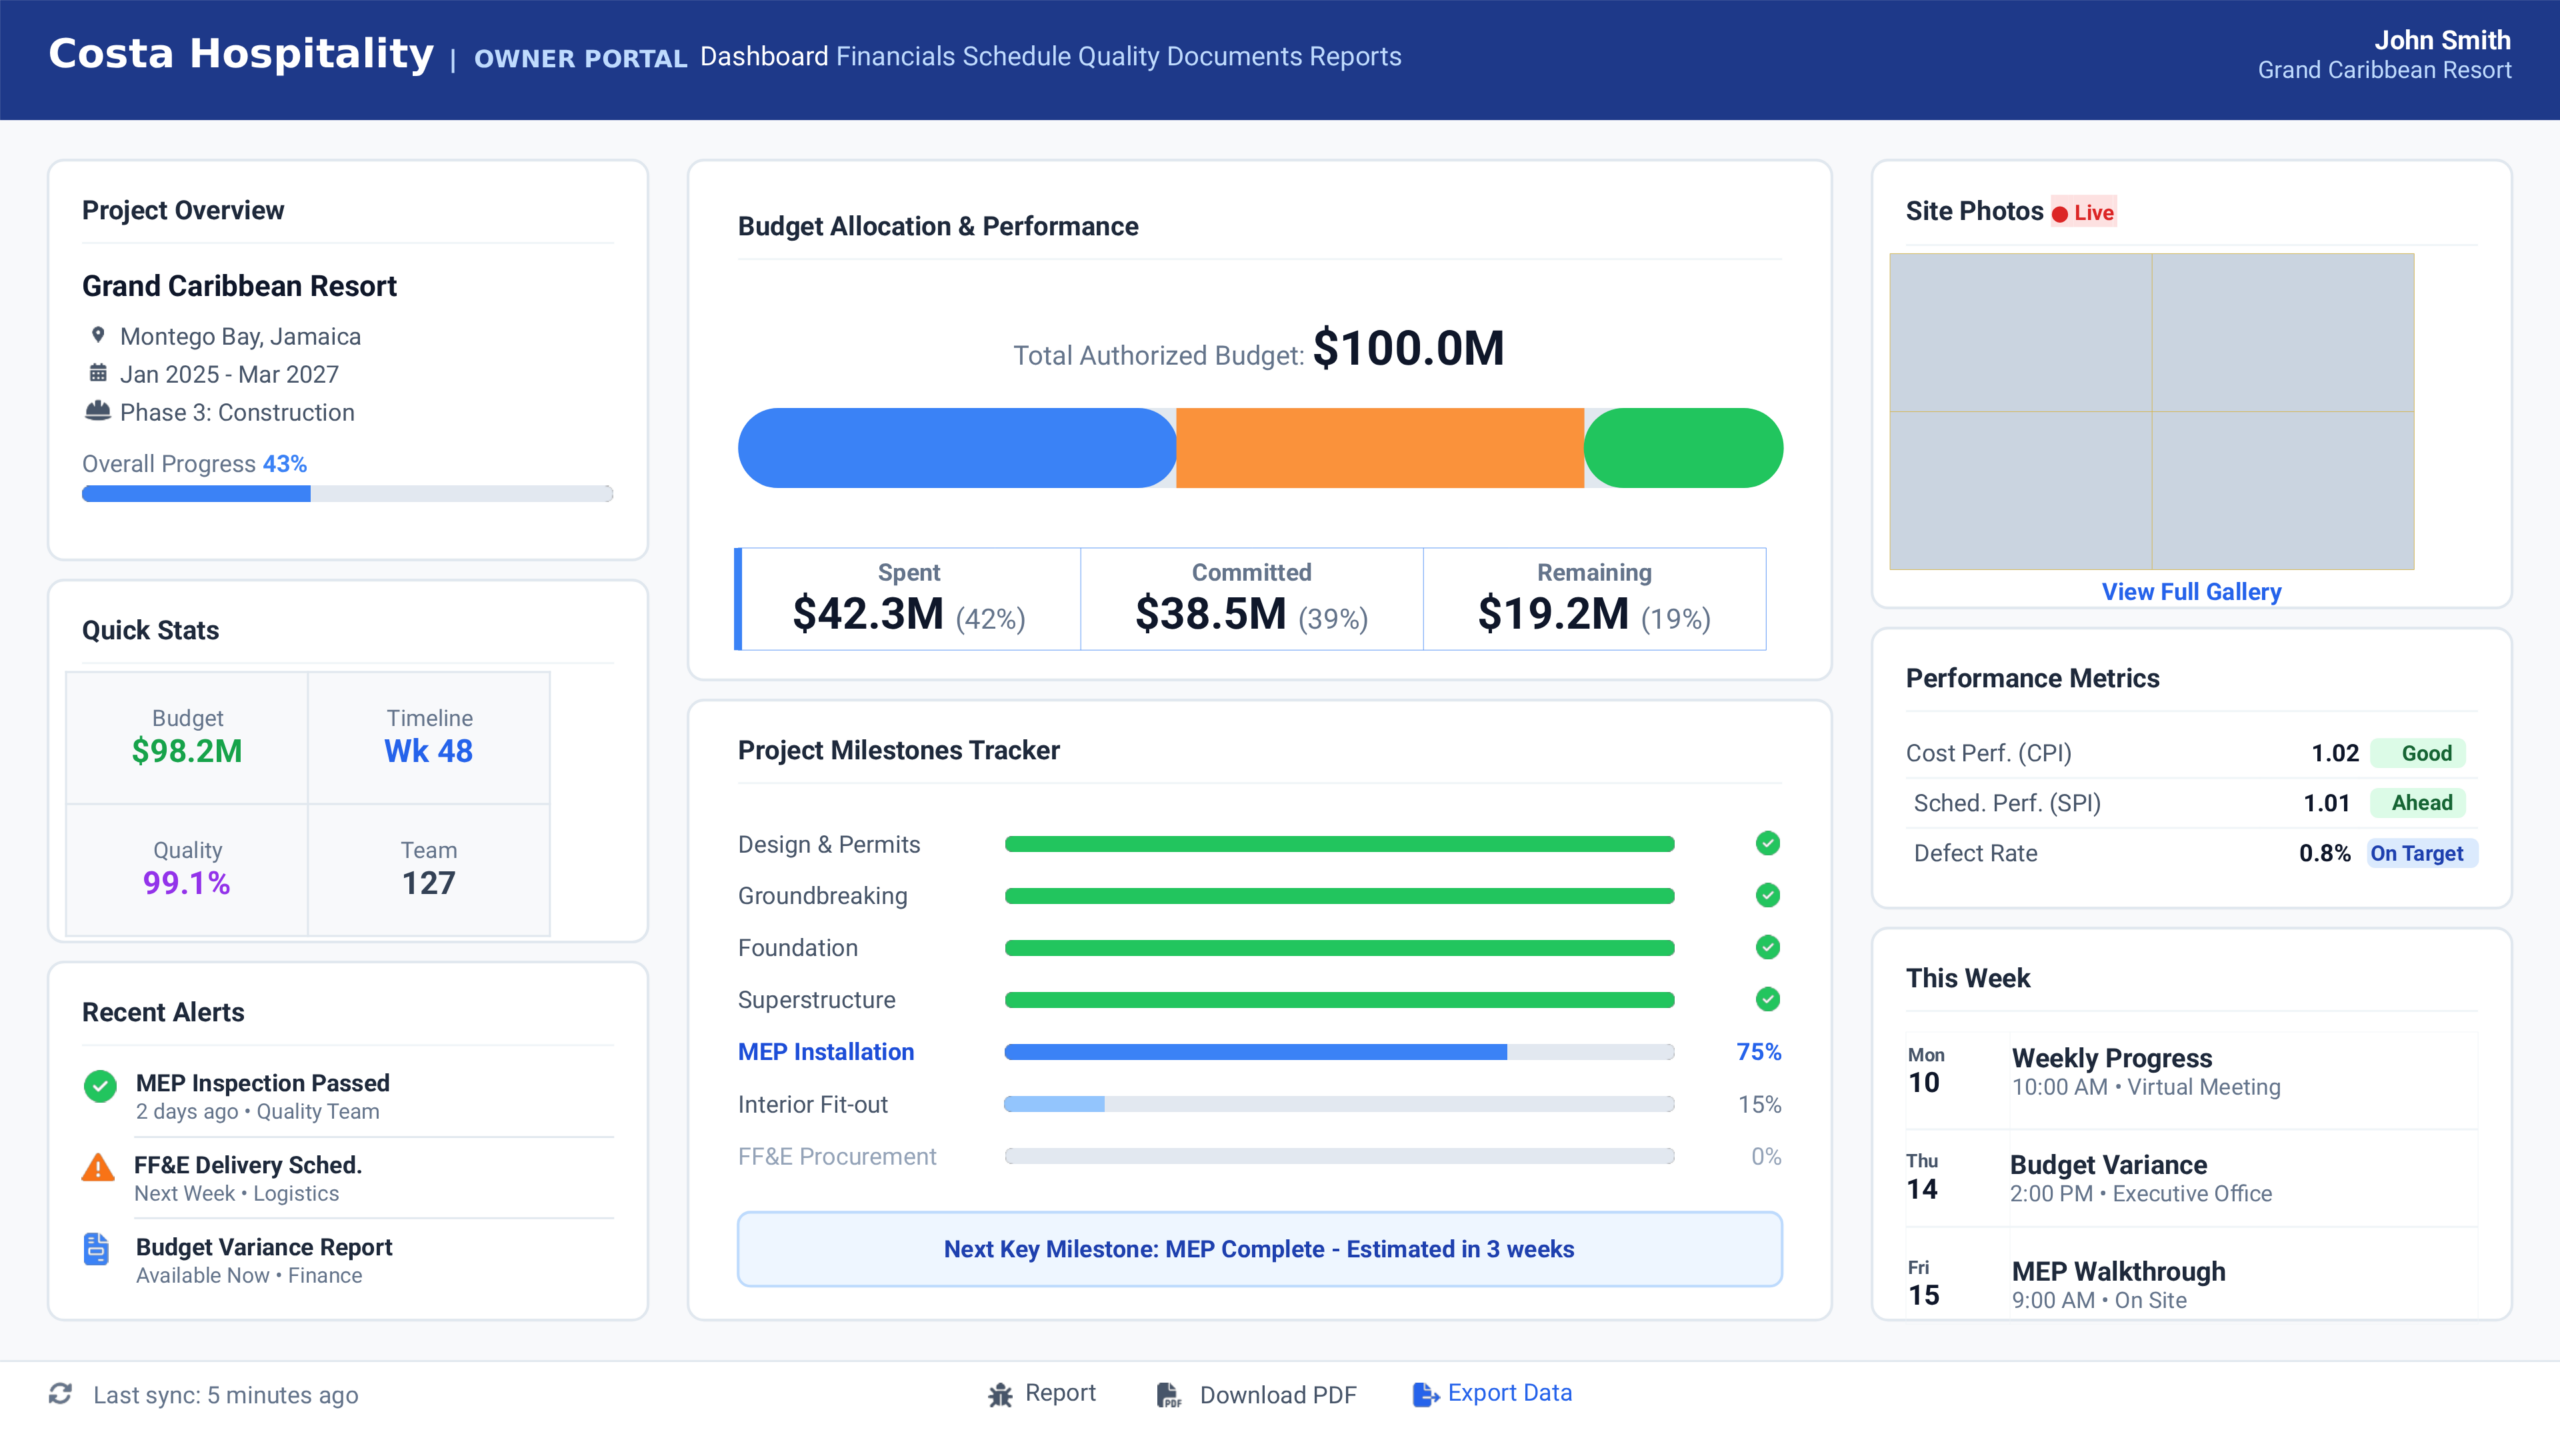Click green check icon for MEP Inspection Passed
Screen dimensions: 2560x1440
tap(100, 1086)
